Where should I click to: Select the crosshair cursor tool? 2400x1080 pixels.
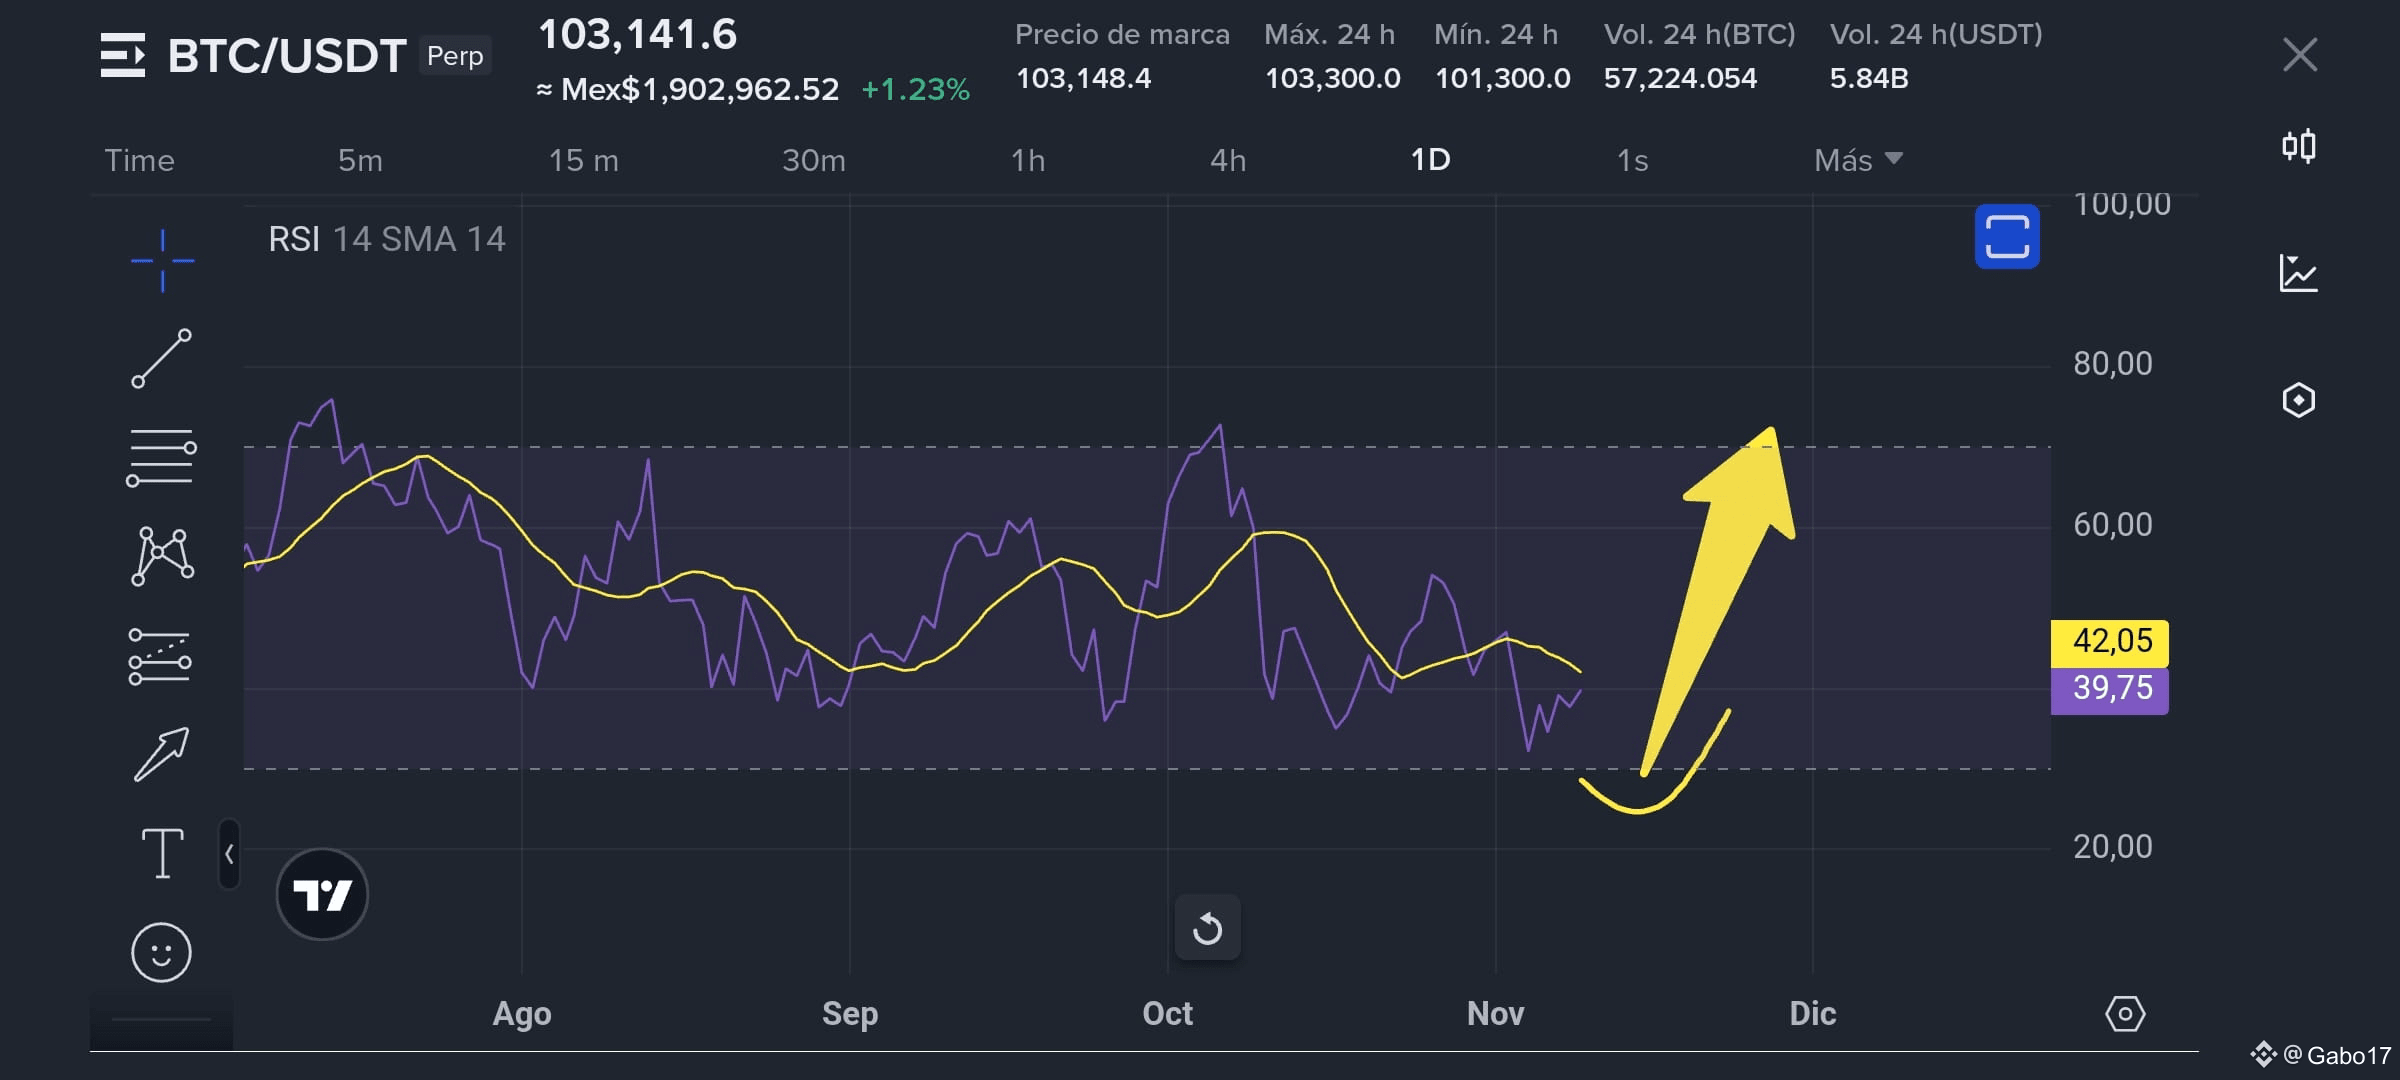[162, 260]
